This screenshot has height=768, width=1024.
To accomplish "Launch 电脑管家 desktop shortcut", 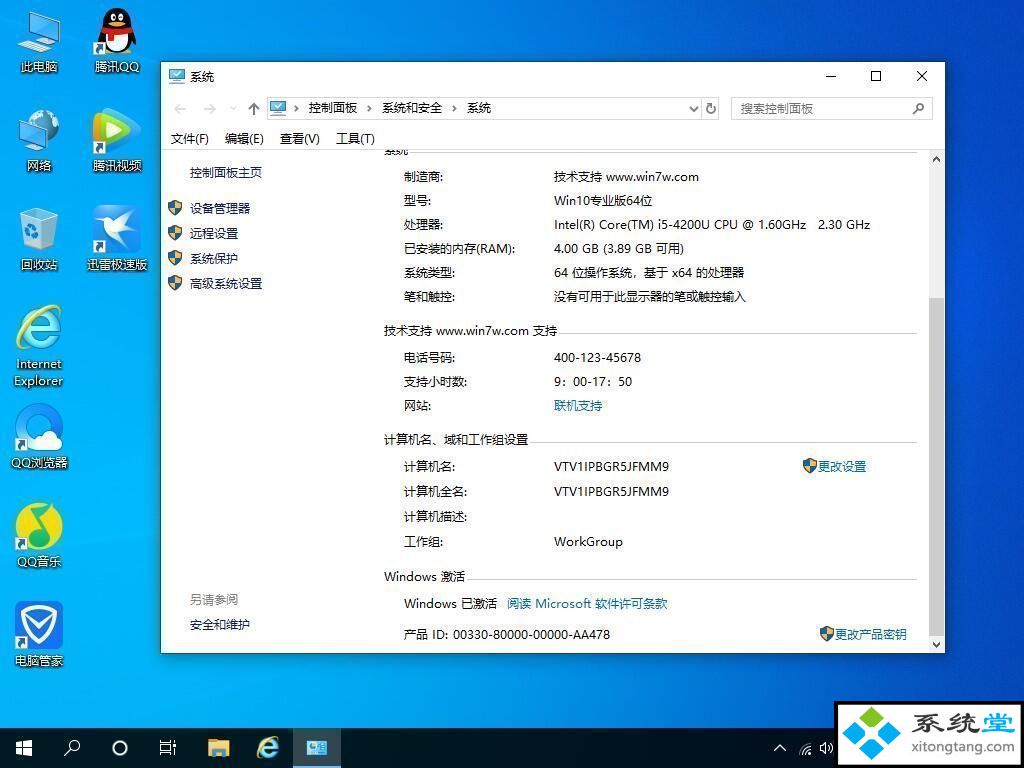I will coord(39,635).
